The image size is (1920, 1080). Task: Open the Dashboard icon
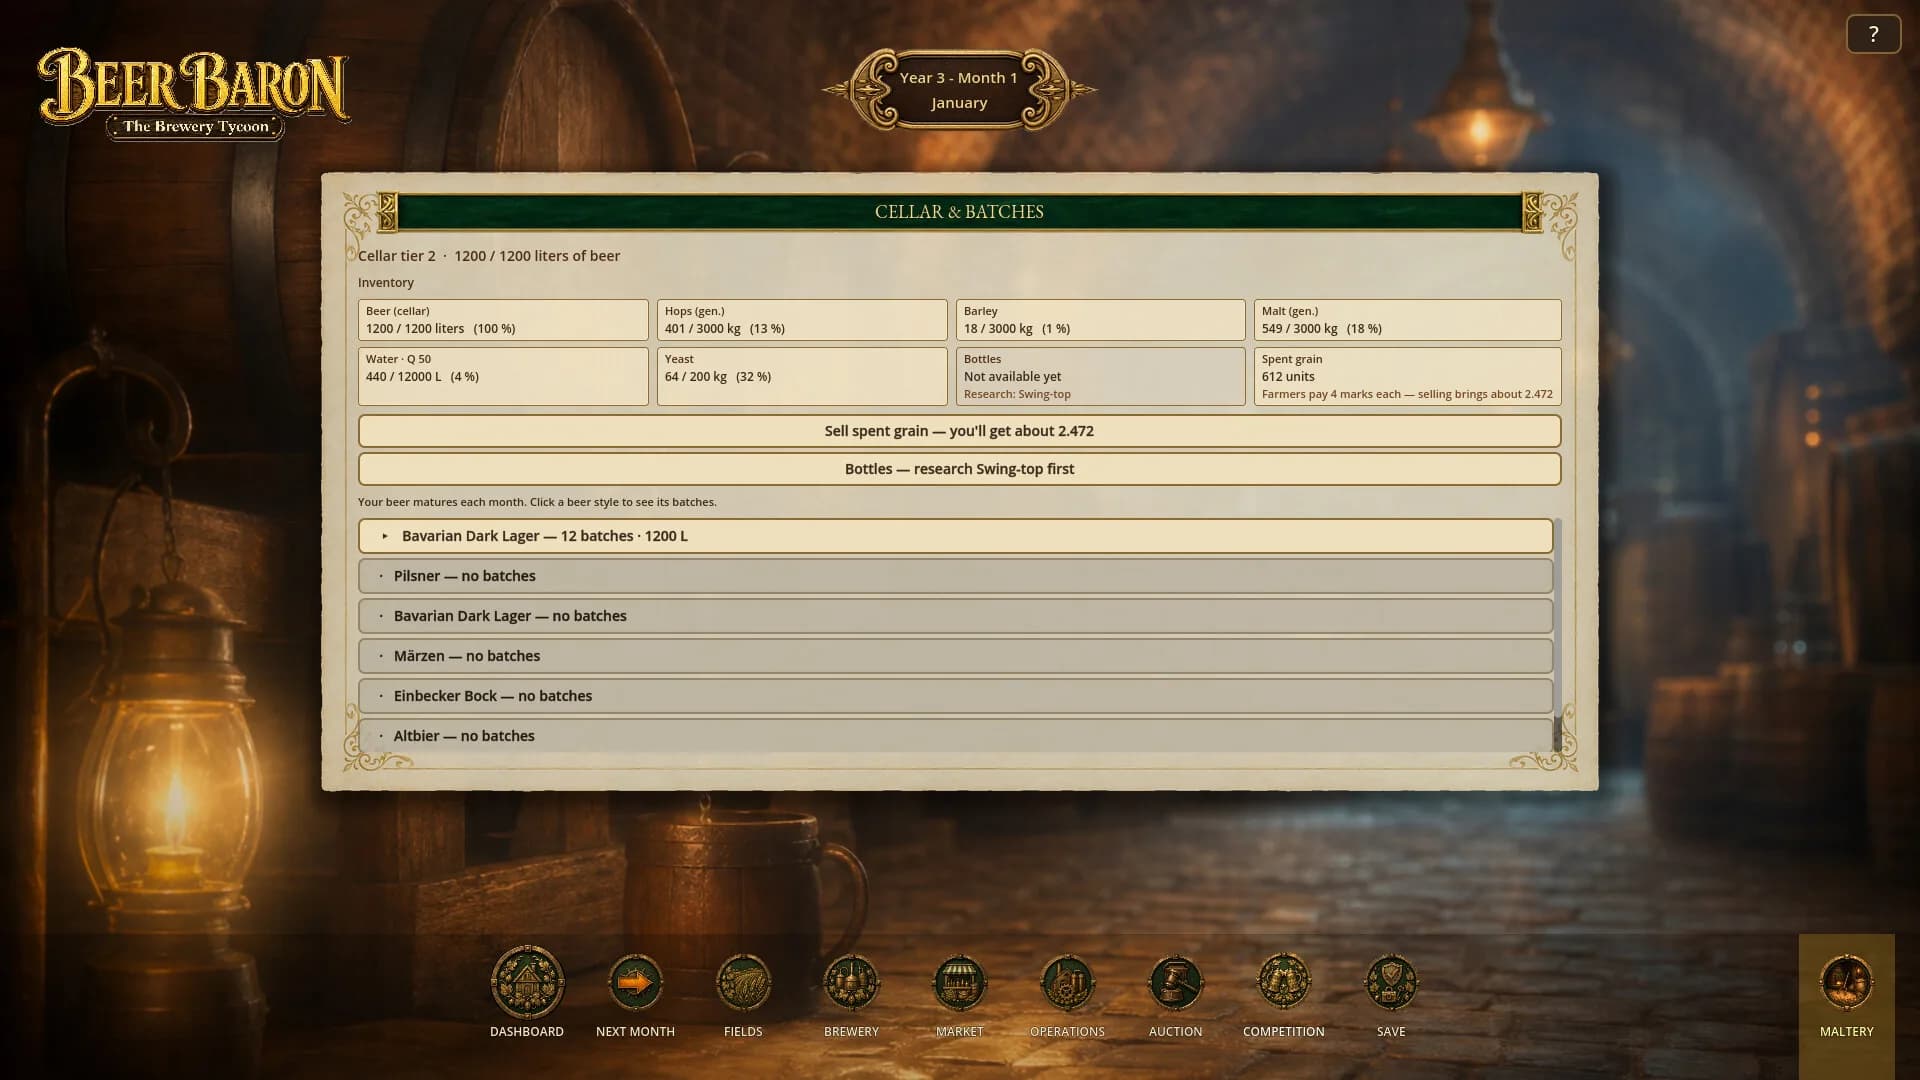point(527,982)
